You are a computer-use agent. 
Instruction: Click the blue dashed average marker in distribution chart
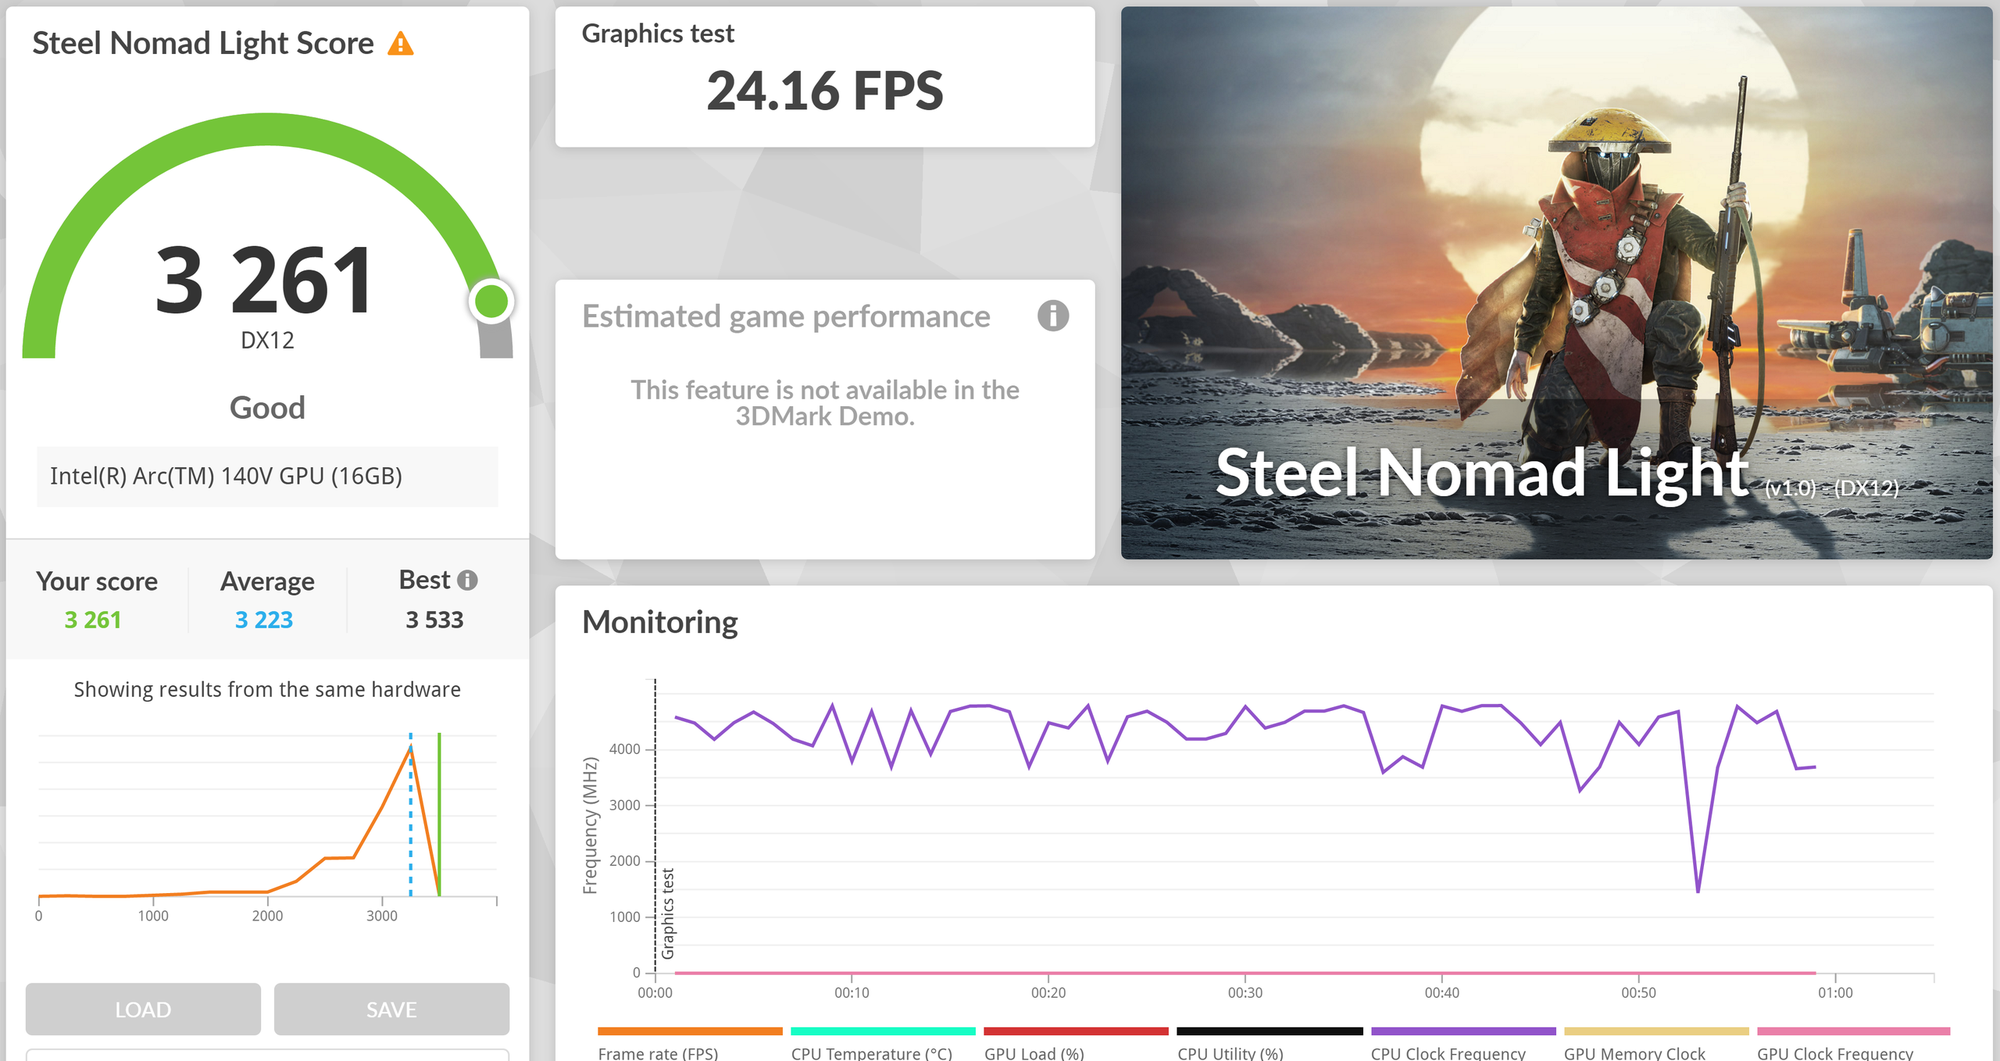tap(410, 815)
